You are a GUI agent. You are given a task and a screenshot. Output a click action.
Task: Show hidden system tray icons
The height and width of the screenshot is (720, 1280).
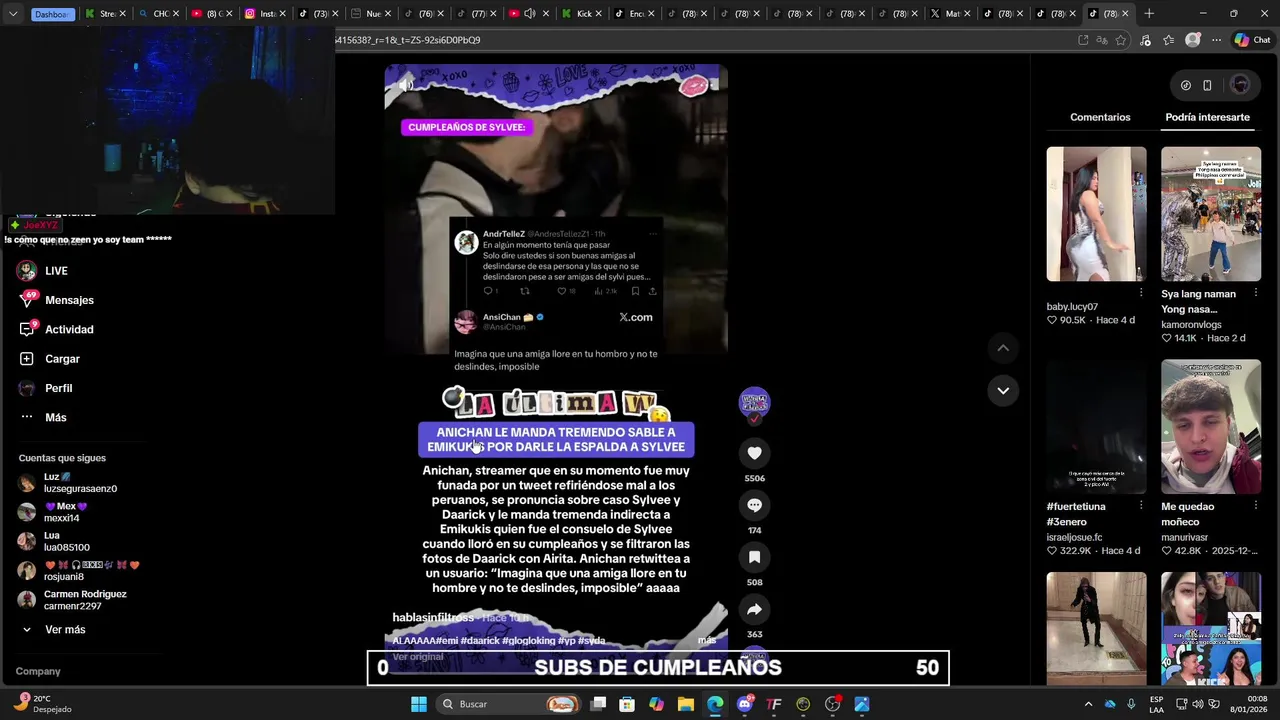point(1088,704)
